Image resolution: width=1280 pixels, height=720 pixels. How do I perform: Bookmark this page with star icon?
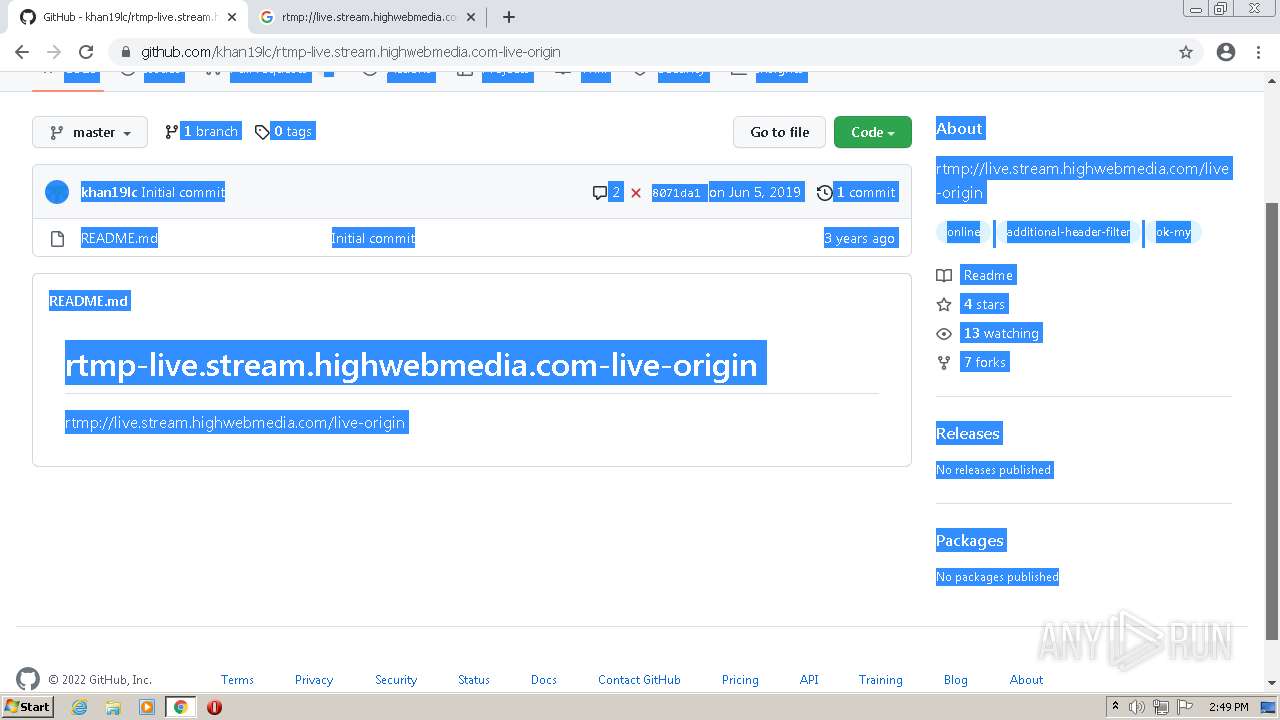pyautogui.click(x=1186, y=52)
